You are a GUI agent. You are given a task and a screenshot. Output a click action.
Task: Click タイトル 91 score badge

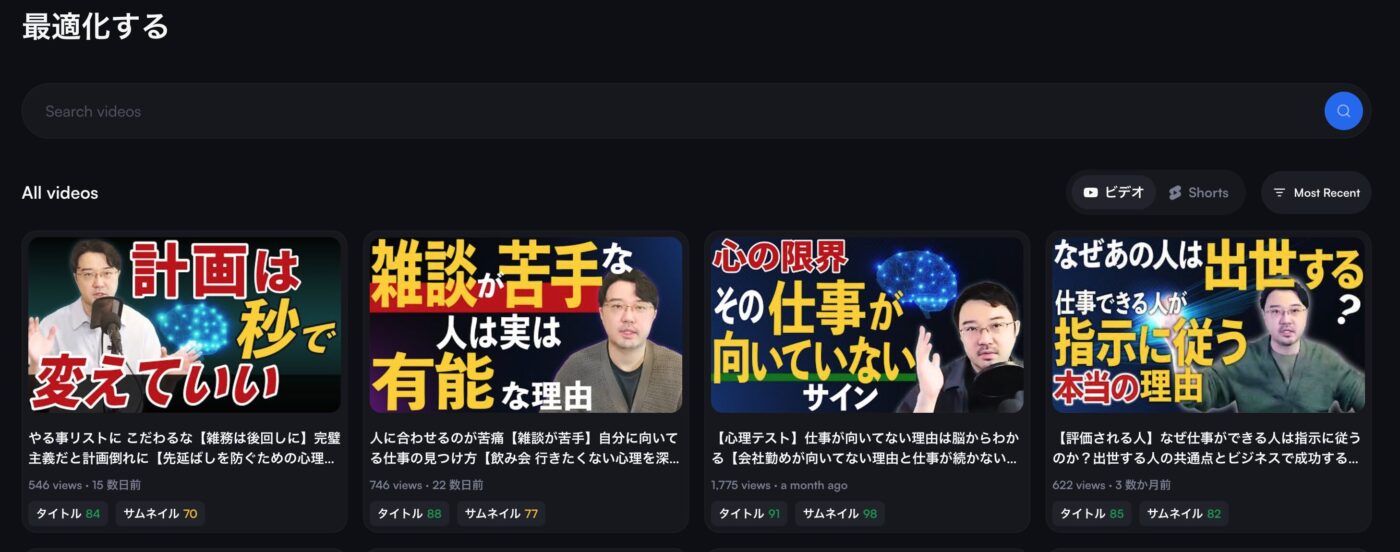tap(750, 514)
